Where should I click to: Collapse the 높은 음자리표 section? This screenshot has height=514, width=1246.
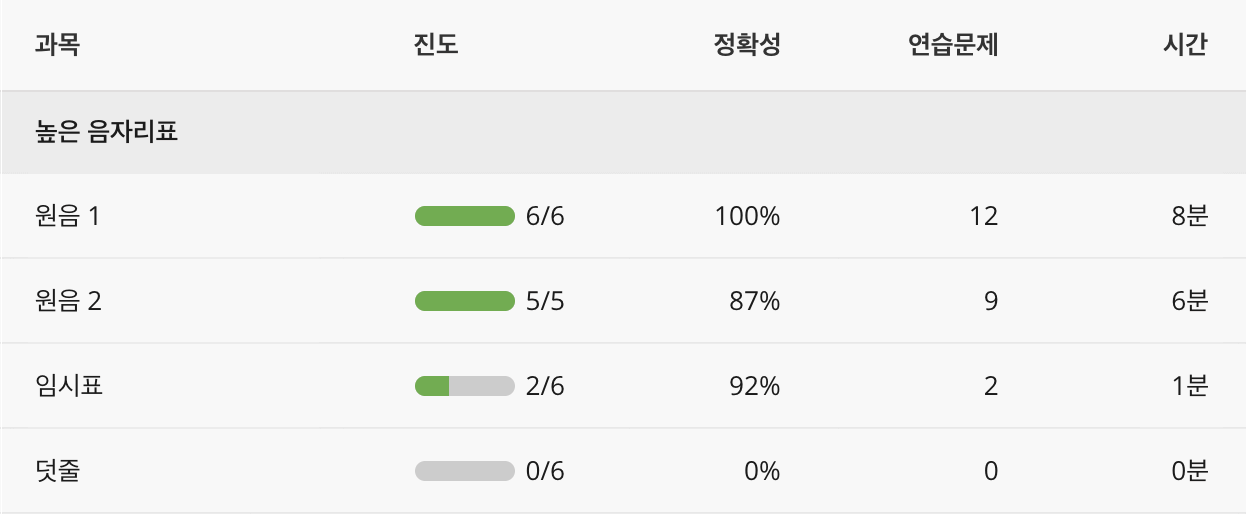point(106,131)
